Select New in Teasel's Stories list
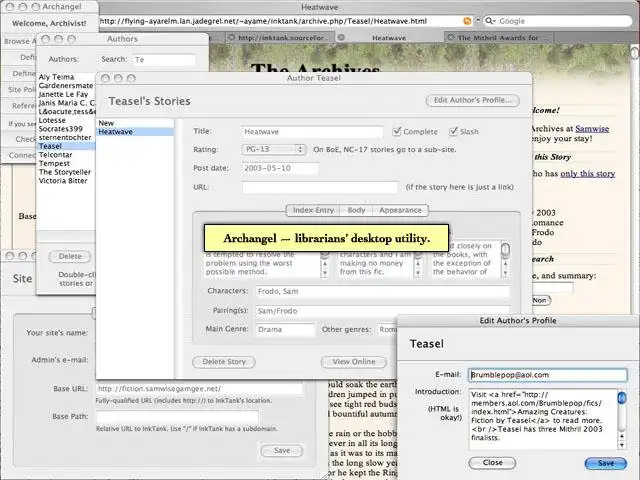Screen dimensions: 640x480 coord(135,123)
